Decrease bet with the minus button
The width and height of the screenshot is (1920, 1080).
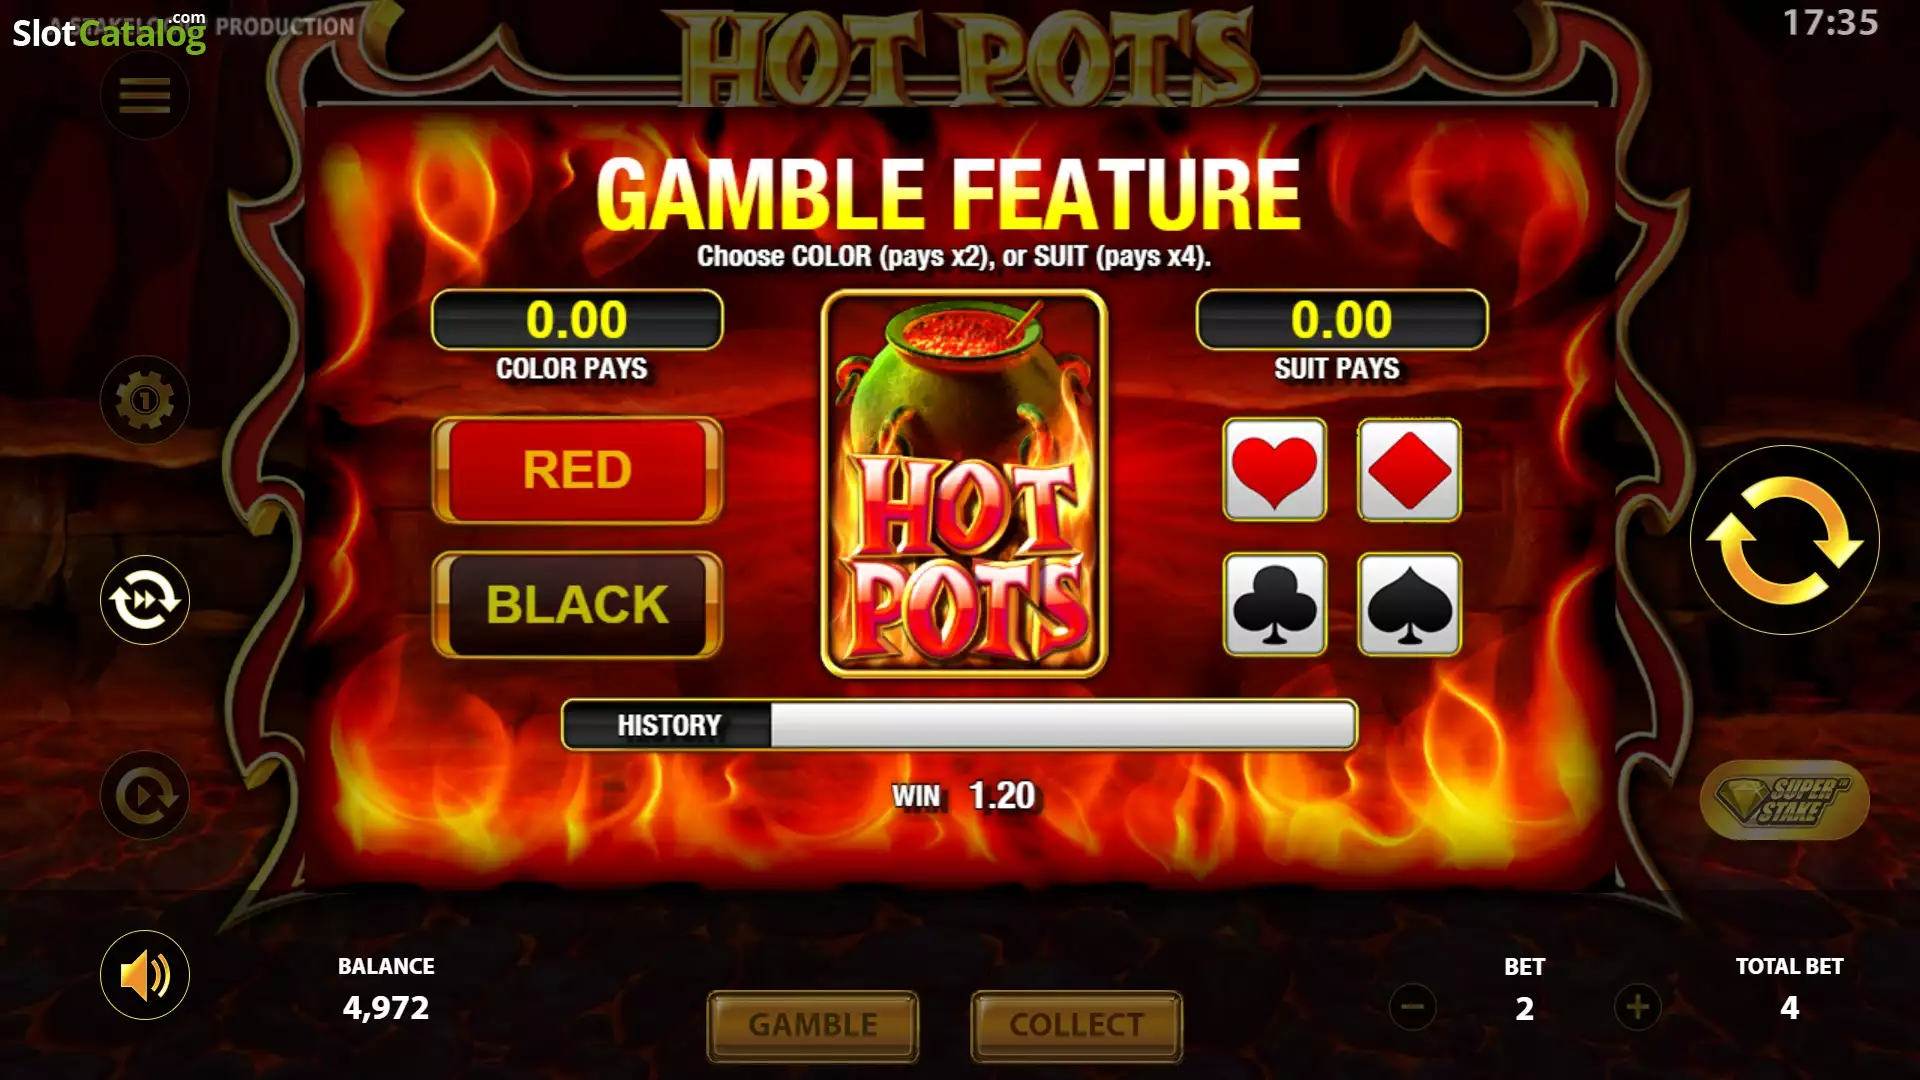click(1413, 1007)
